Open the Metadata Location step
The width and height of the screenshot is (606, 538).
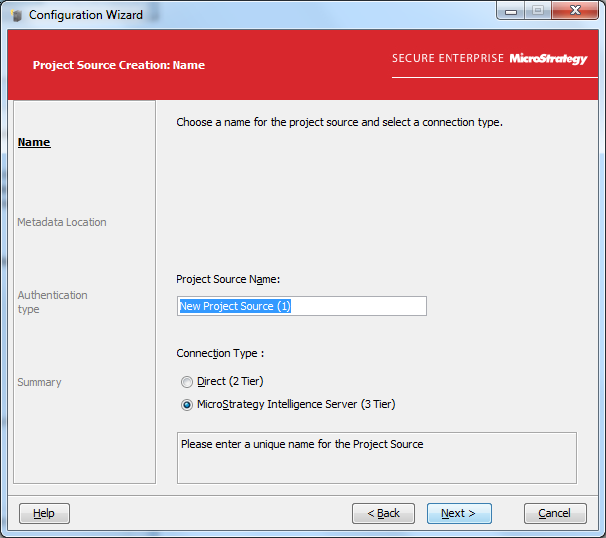[62, 222]
